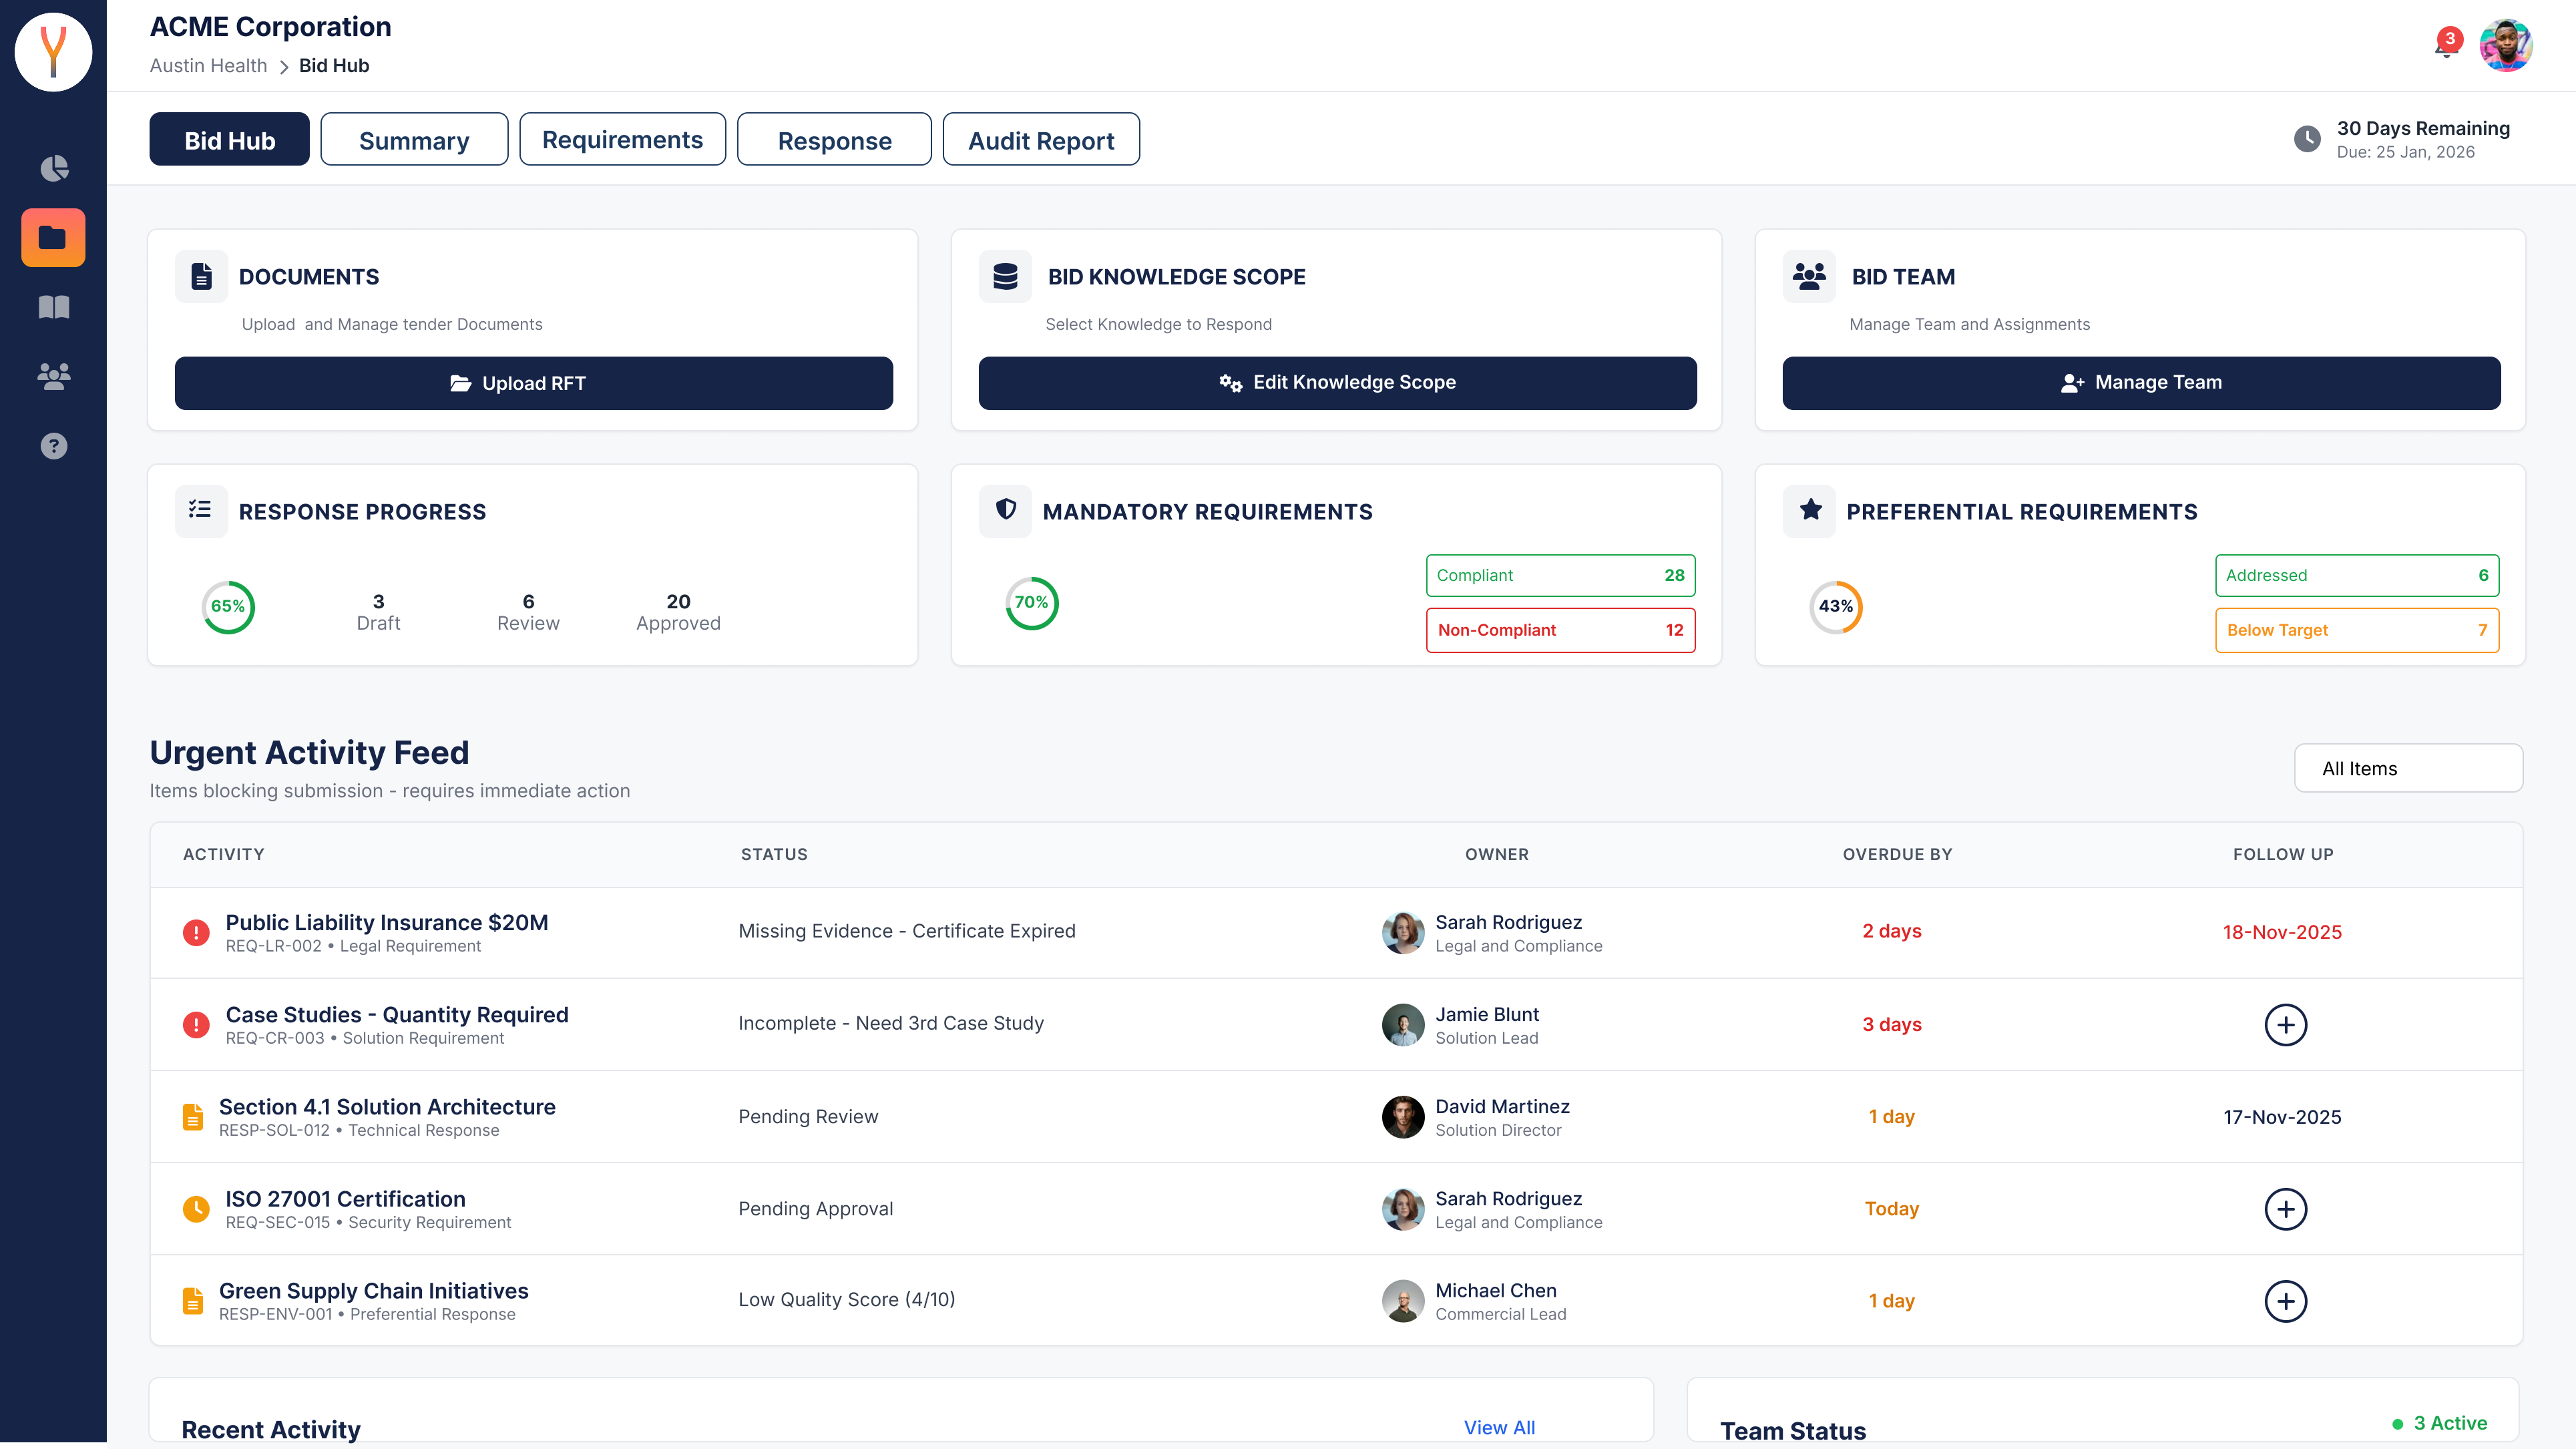2576x1449 pixels.
Task: Open the All Items filter dropdown
Action: pos(2408,768)
